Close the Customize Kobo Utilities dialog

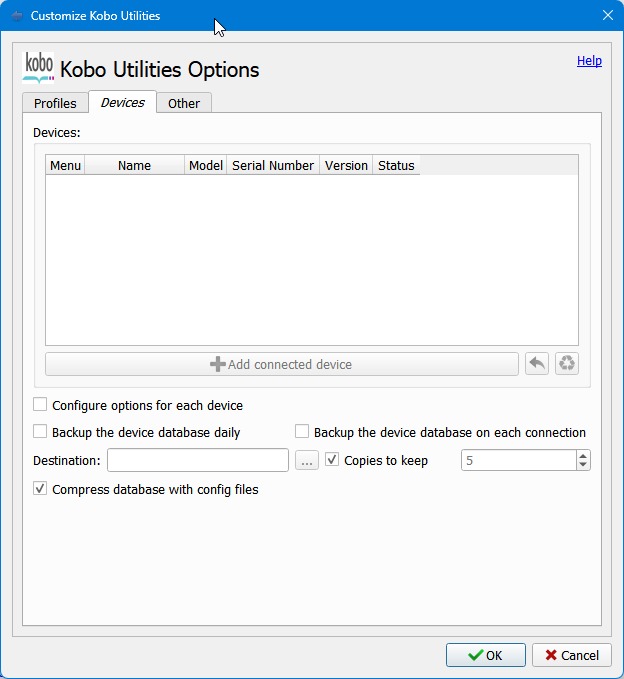point(608,15)
